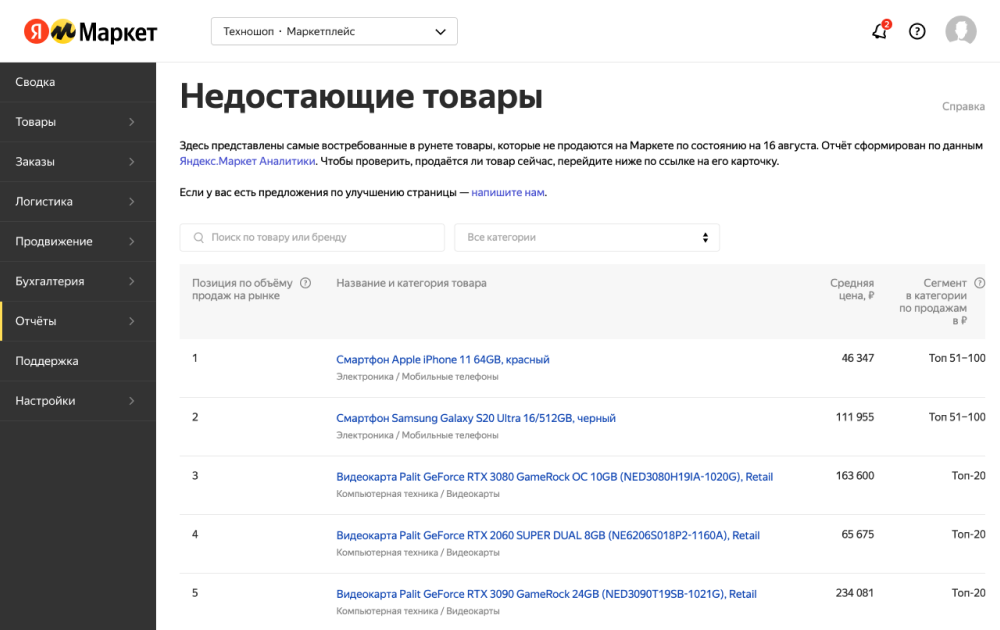Click Топ 51–100 in the iPhone row
The width and height of the screenshot is (1000, 630).
tap(957, 358)
